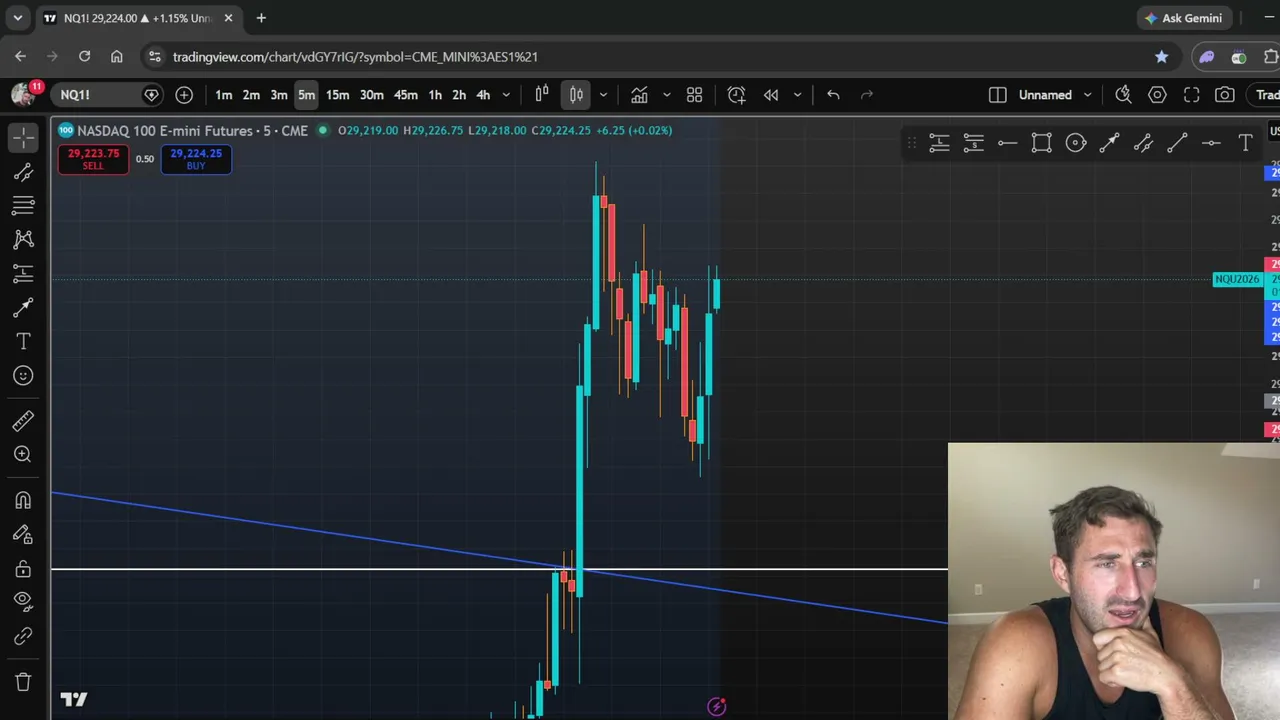Undo the last chart action
This screenshot has height=720, width=1280.
tap(833, 95)
